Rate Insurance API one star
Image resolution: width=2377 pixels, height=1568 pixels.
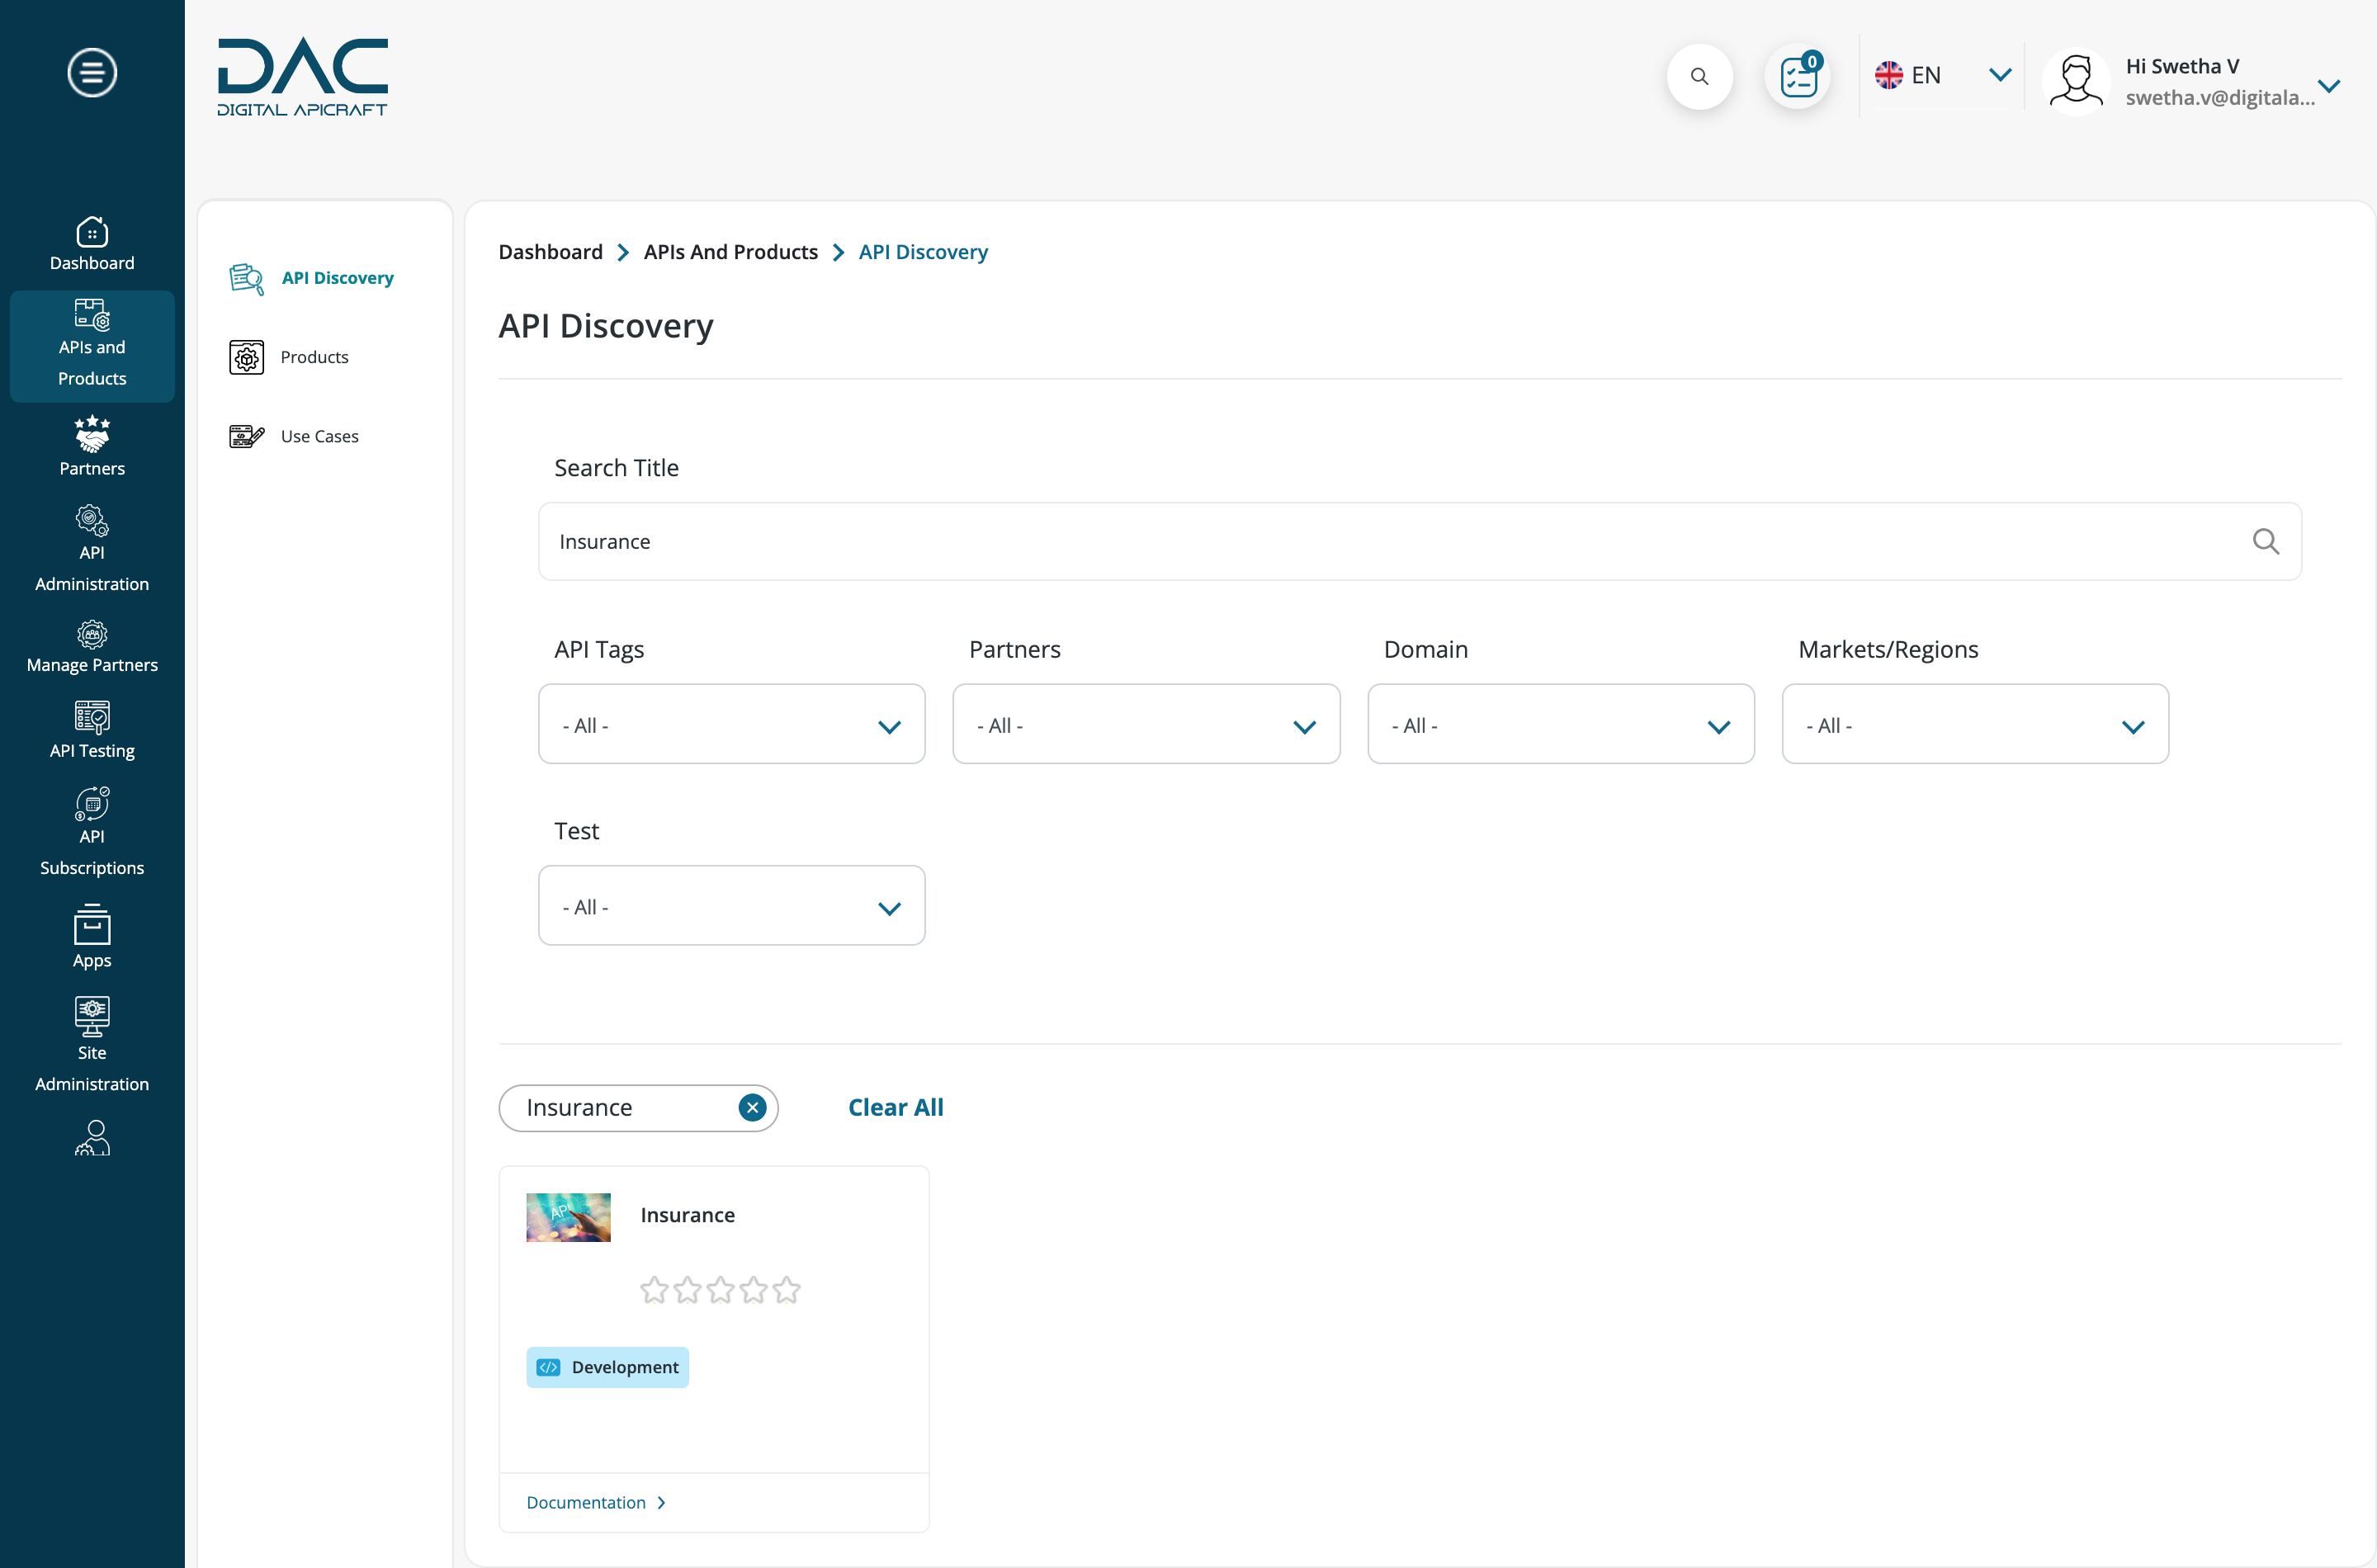654,1290
